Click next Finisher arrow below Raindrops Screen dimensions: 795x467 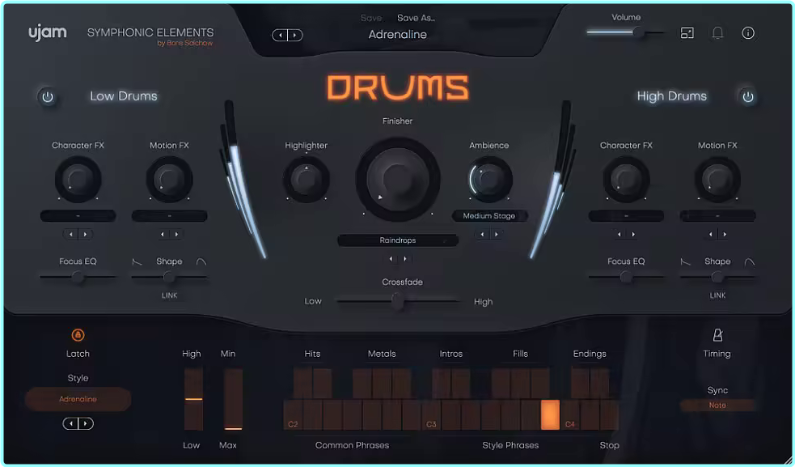405,259
